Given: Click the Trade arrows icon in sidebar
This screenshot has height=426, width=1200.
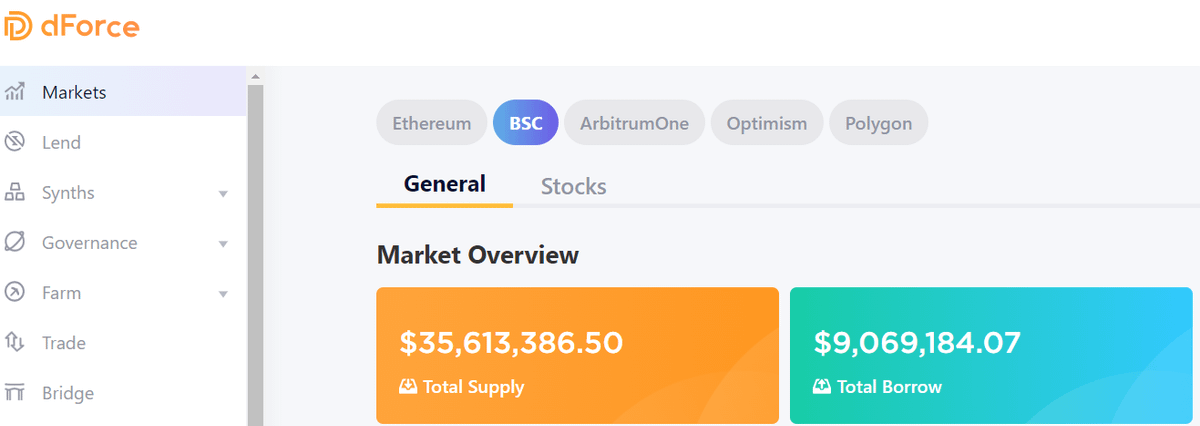Looking at the screenshot, I should (x=15, y=343).
